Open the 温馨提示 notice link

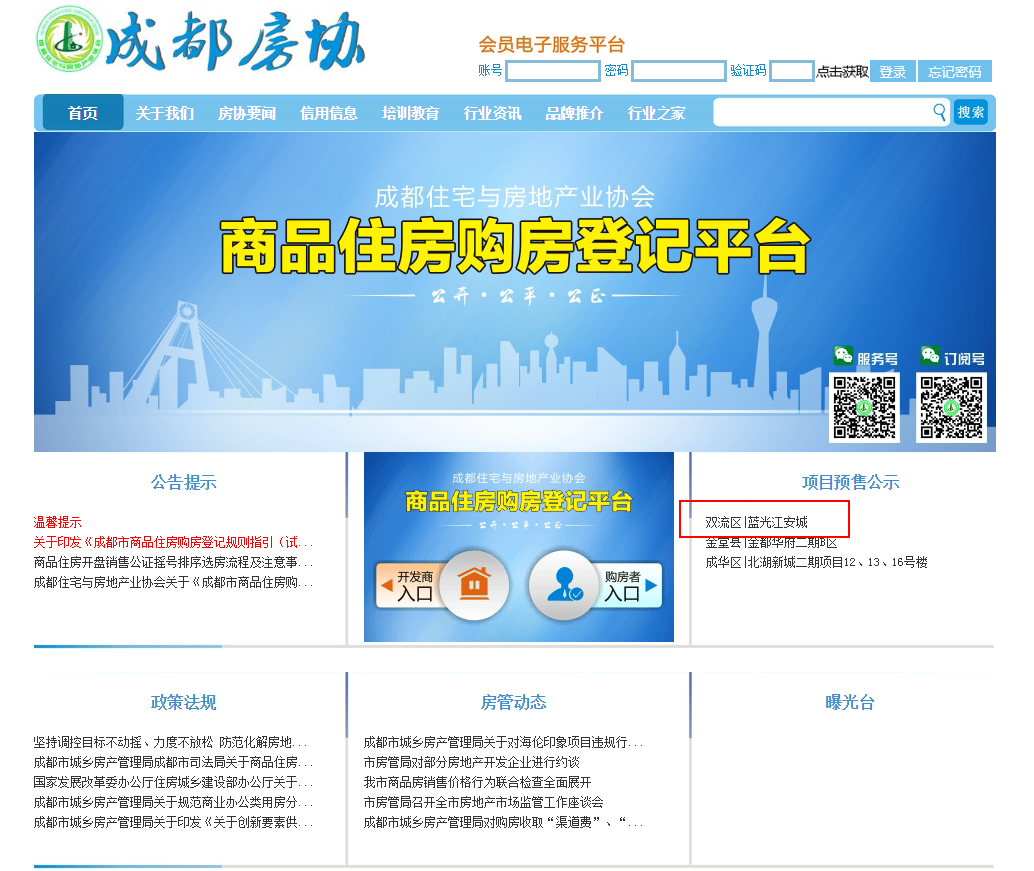[x=57, y=522]
